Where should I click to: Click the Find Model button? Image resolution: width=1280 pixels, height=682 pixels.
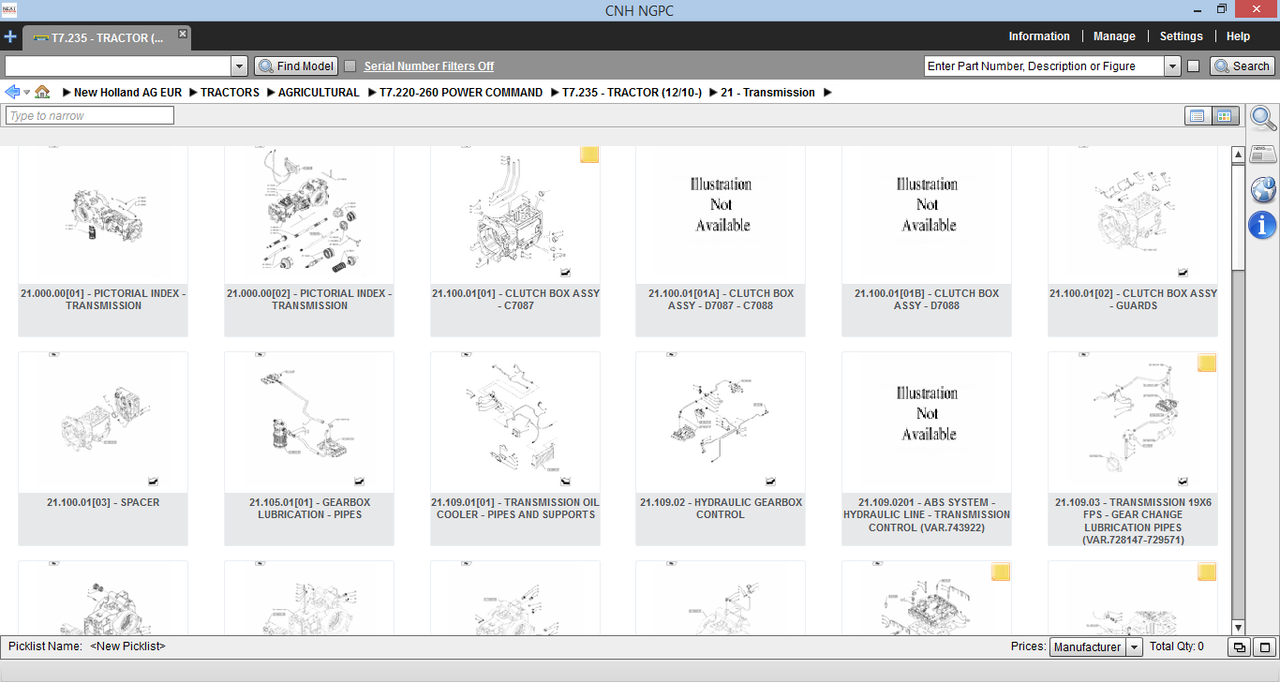[296, 66]
